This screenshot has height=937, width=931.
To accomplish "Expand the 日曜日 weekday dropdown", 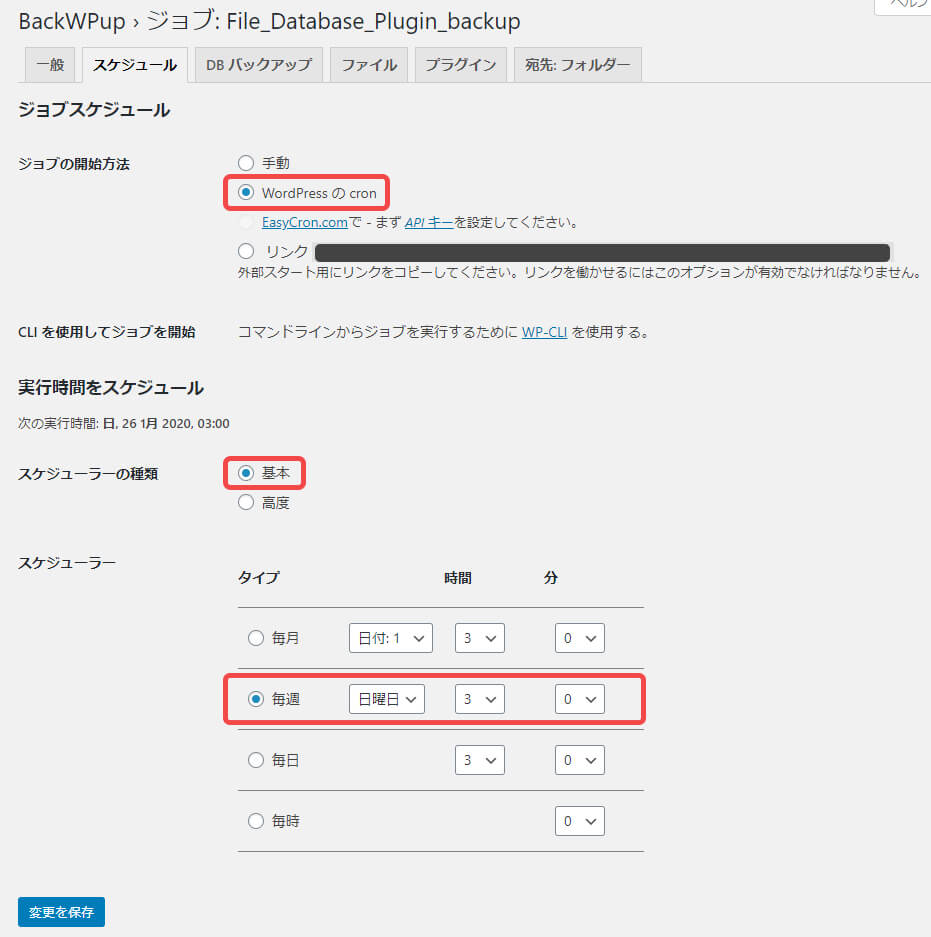I will click(x=386, y=699).
